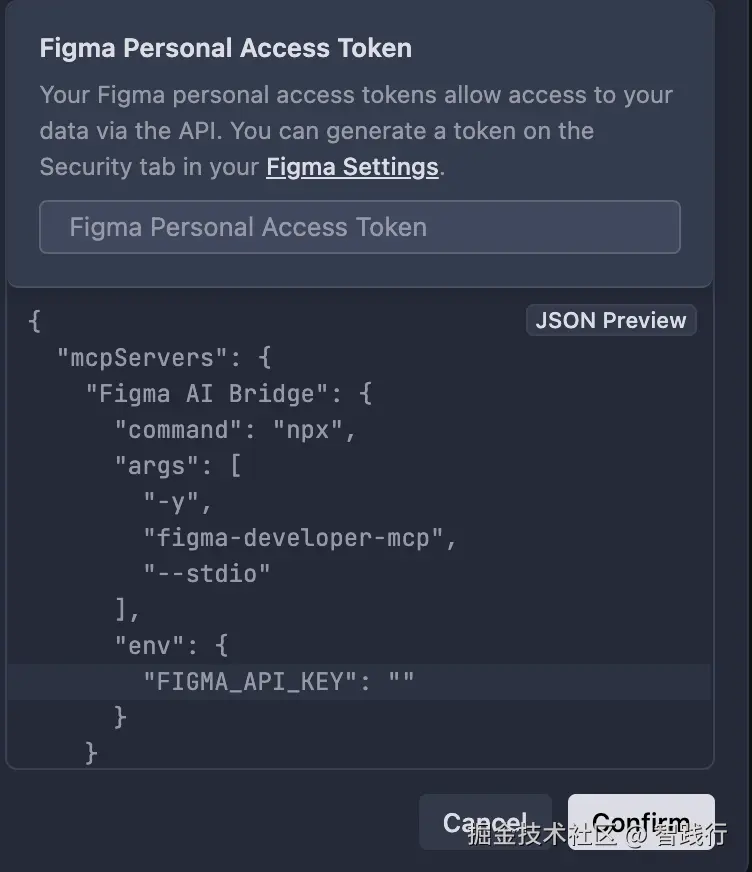Click the "--stdio" argument line
The image size is (752, 872).
click(x=207, y=574)
